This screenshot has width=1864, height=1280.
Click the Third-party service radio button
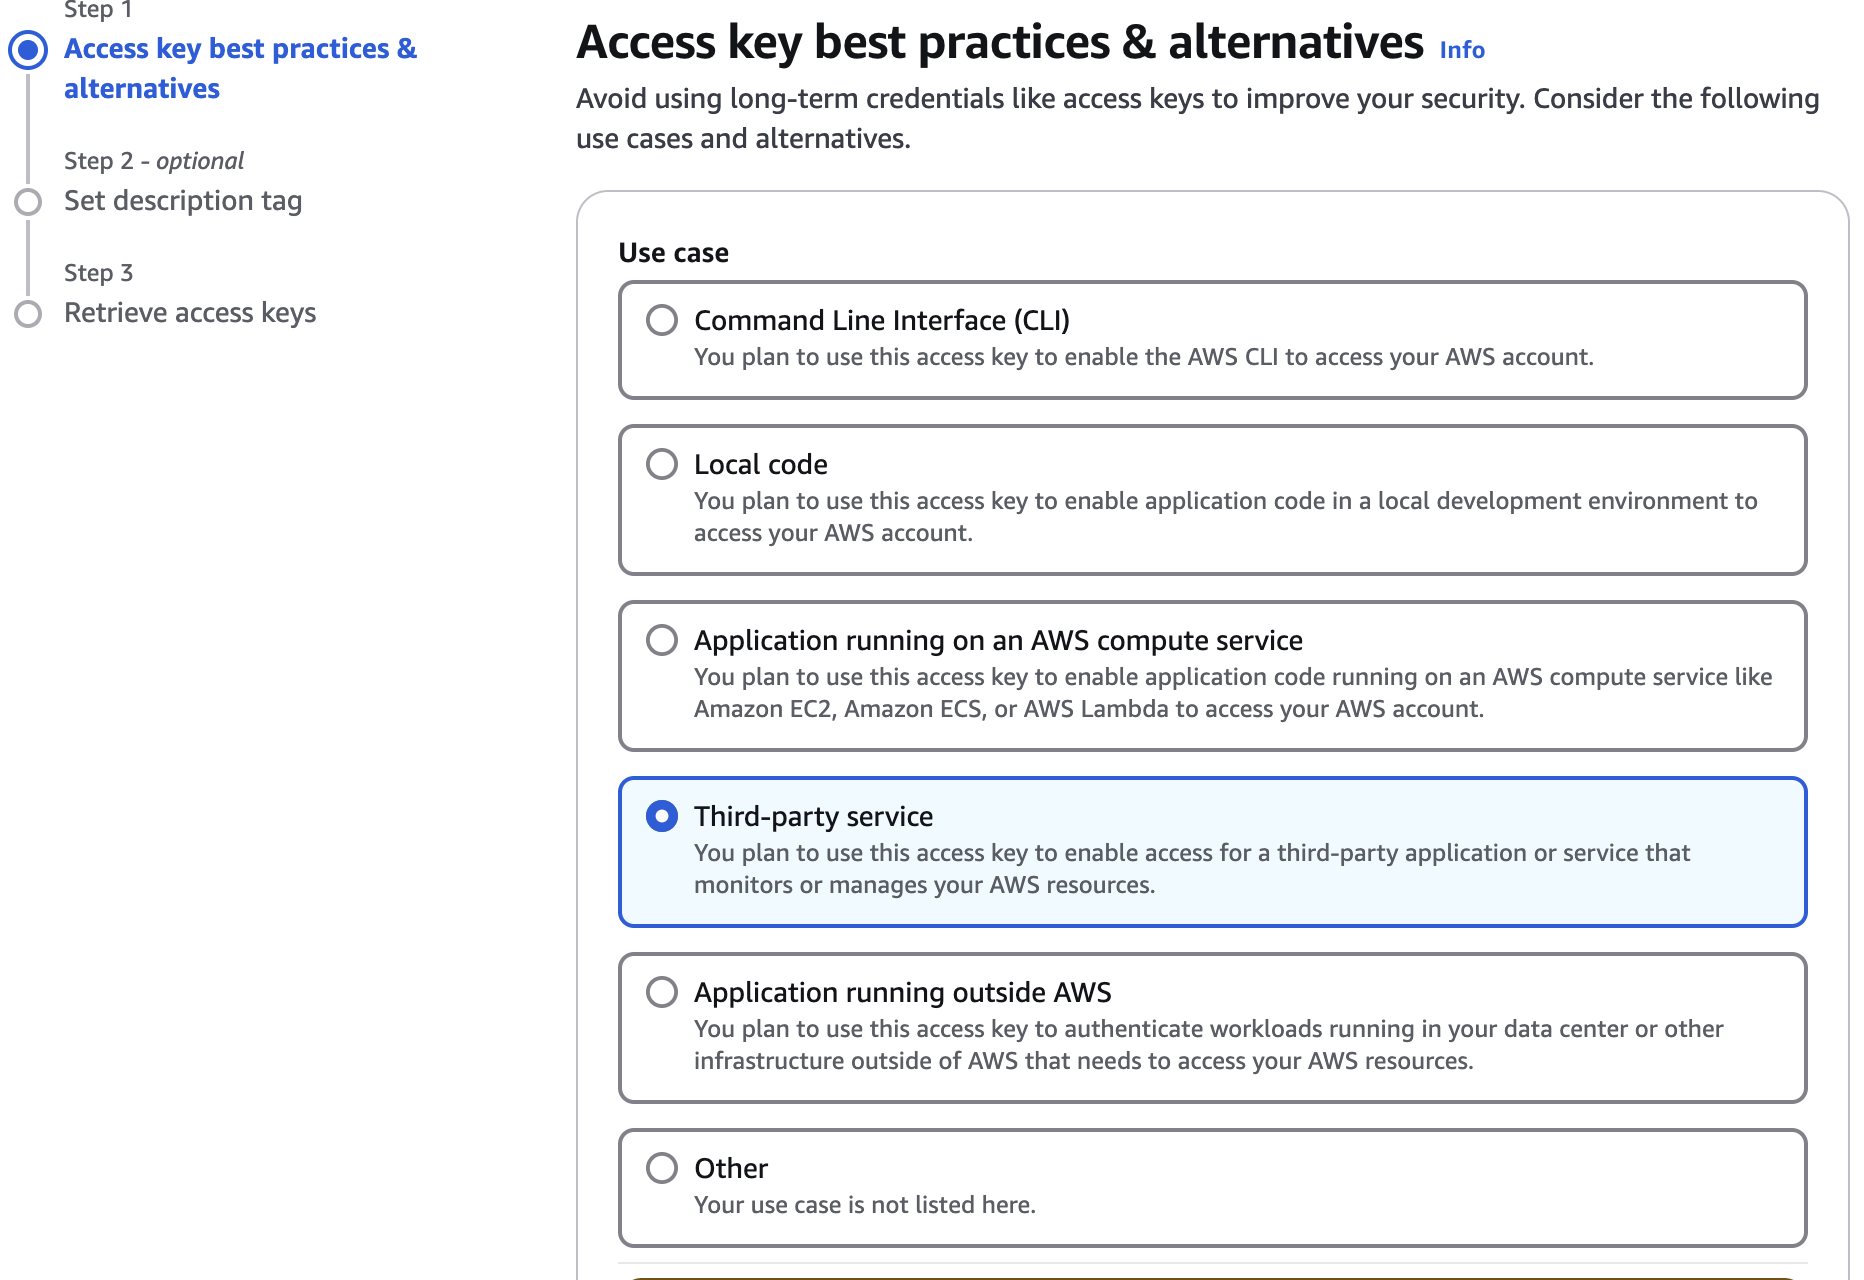pyautogui.click(x=662, y=816)
